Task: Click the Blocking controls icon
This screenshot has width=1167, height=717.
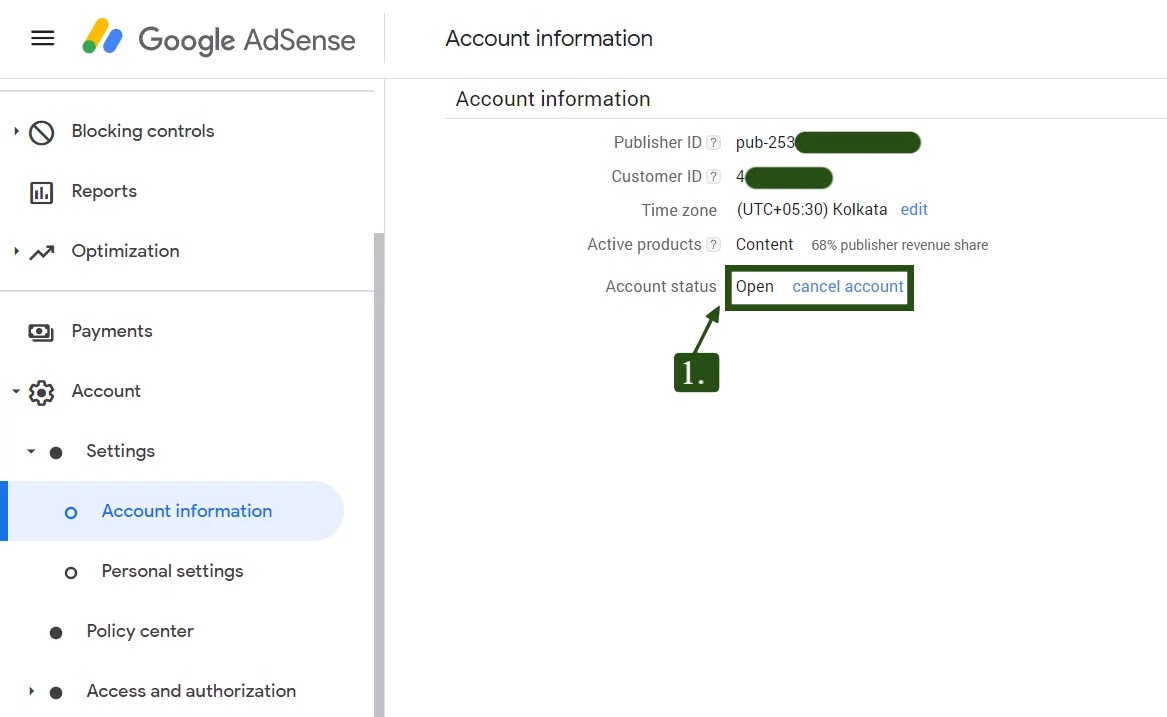Action: click(42, 132)
